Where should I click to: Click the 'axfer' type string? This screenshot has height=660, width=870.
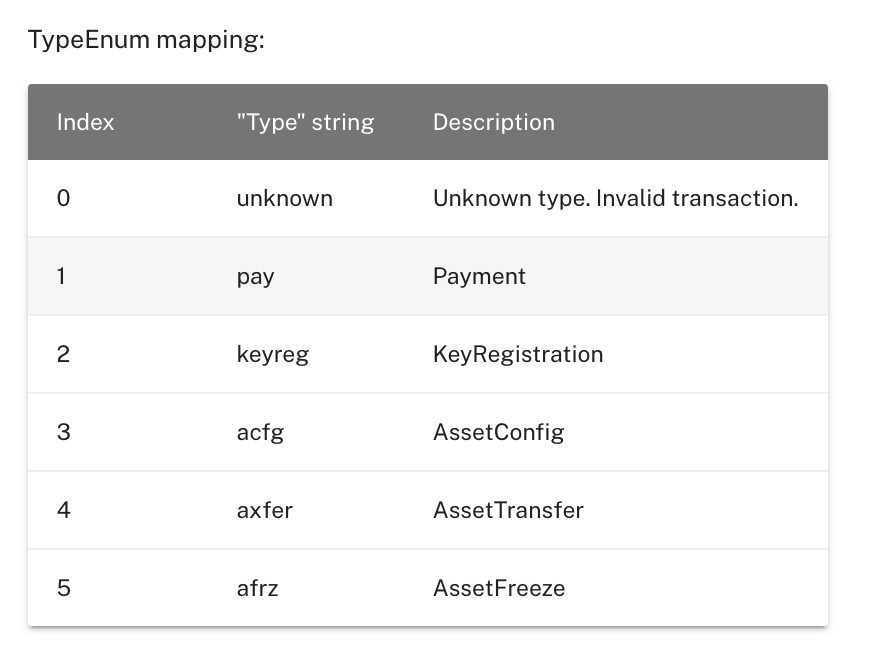pyautogui.click(x=264, y=510)
